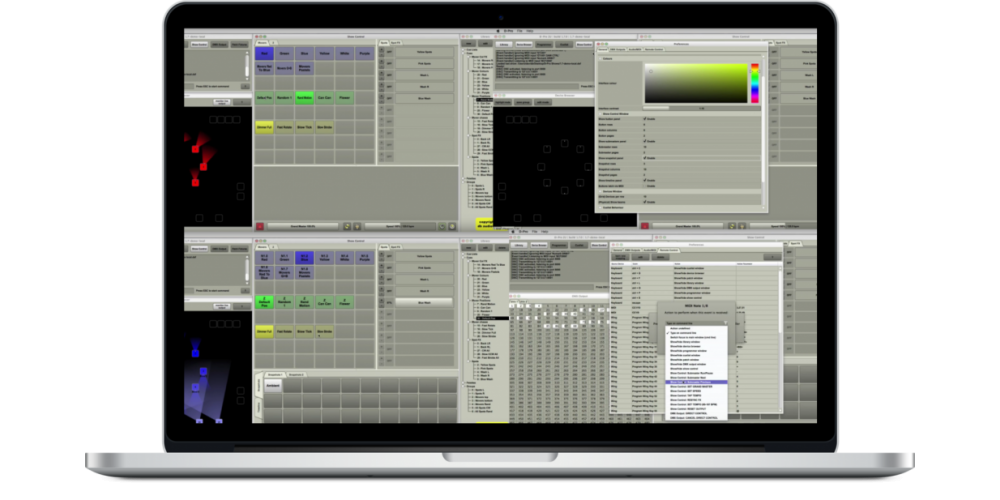
Task: Trigger the Hard Motion cue in upper-left Show Control
Action: click(305, 98)
